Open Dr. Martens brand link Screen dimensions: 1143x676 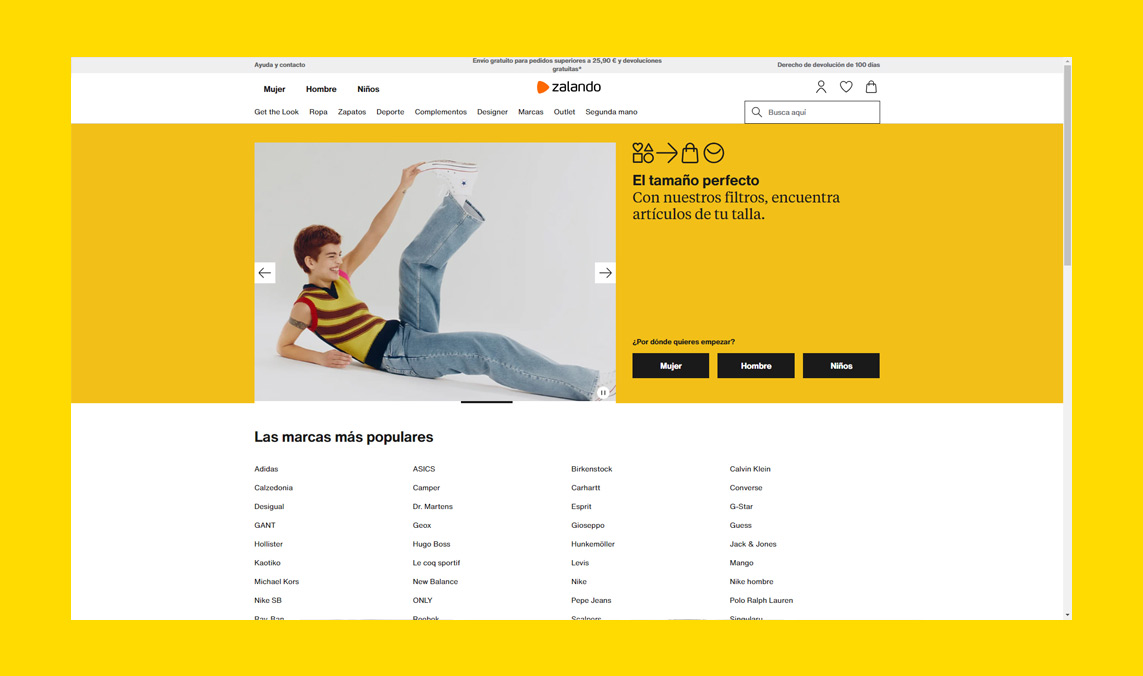(432, 507)
